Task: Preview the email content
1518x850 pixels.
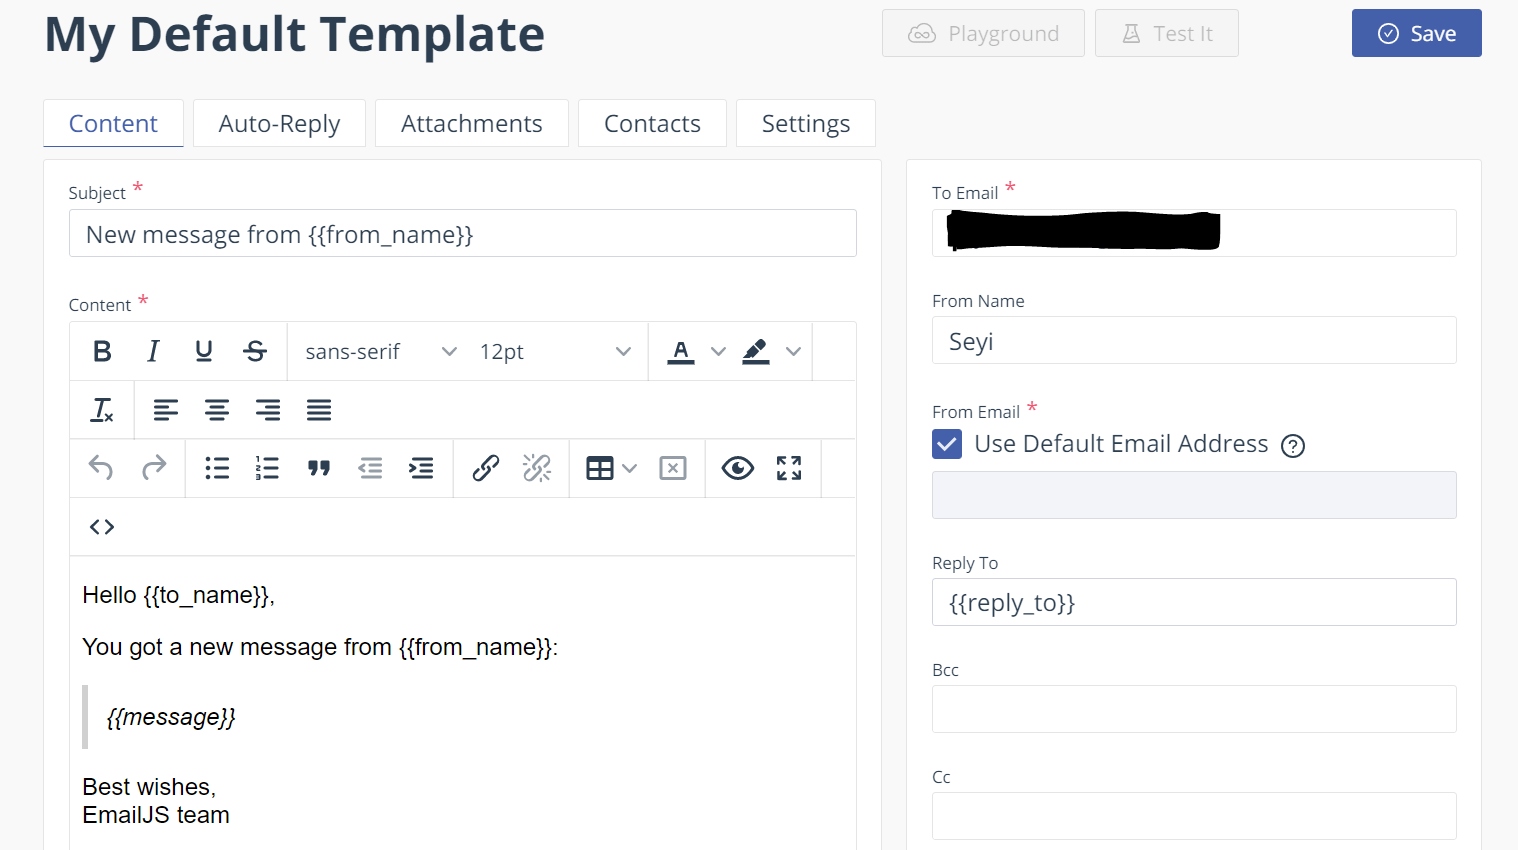Action: 737,467
